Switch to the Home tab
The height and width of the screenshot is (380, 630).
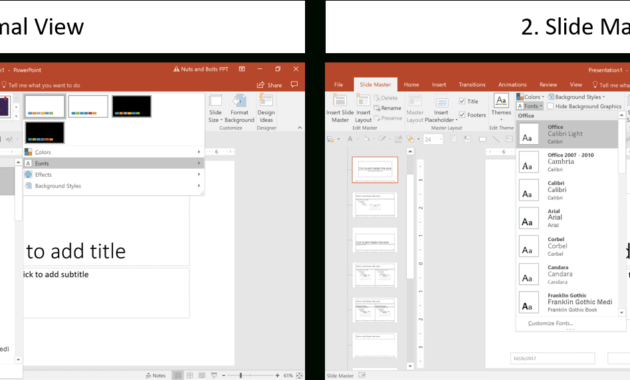tap(411, 84)
